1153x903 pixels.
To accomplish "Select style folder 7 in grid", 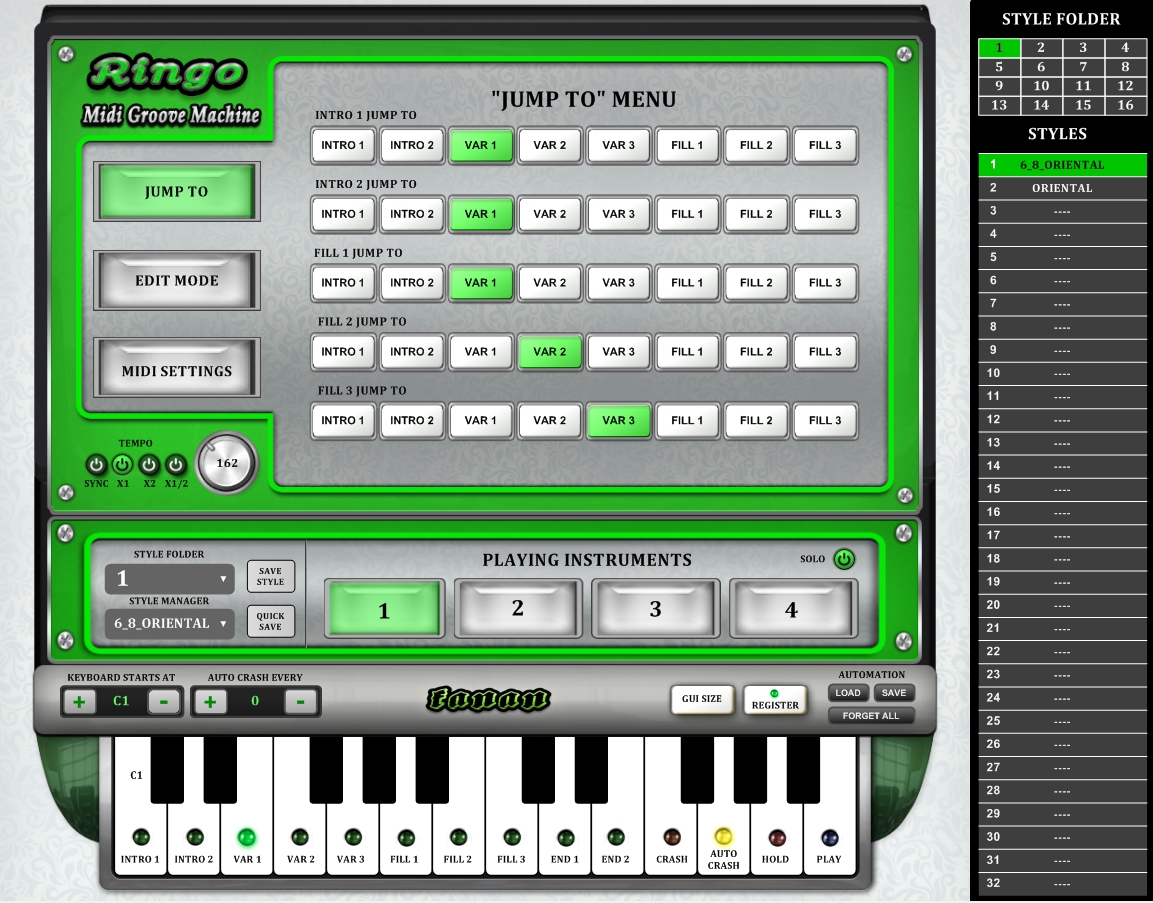I will click(x=1083, y=67).
